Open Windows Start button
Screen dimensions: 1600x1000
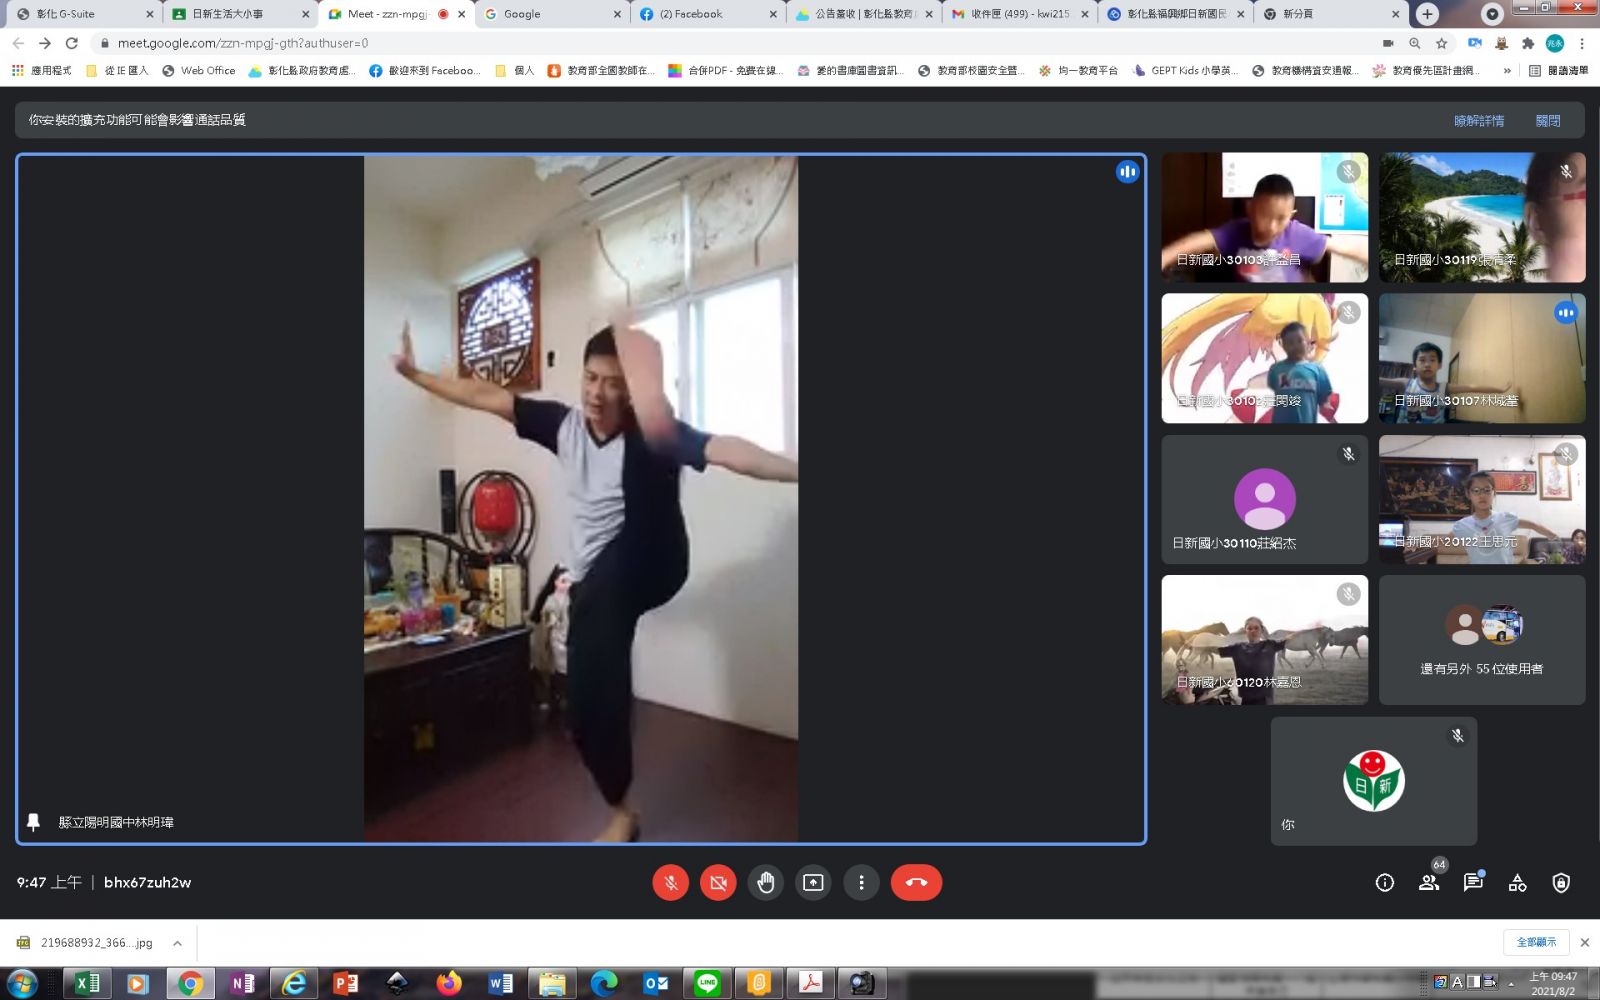[21, 984]
